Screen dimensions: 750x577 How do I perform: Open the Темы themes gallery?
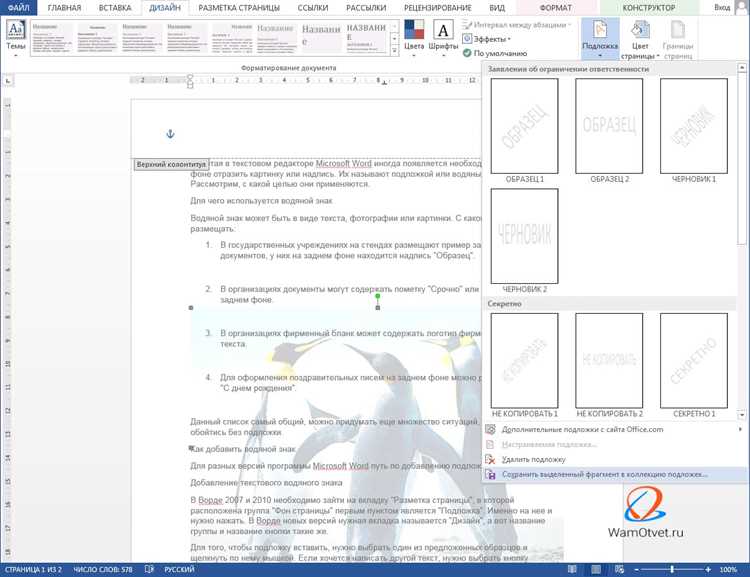coord(15,38)
